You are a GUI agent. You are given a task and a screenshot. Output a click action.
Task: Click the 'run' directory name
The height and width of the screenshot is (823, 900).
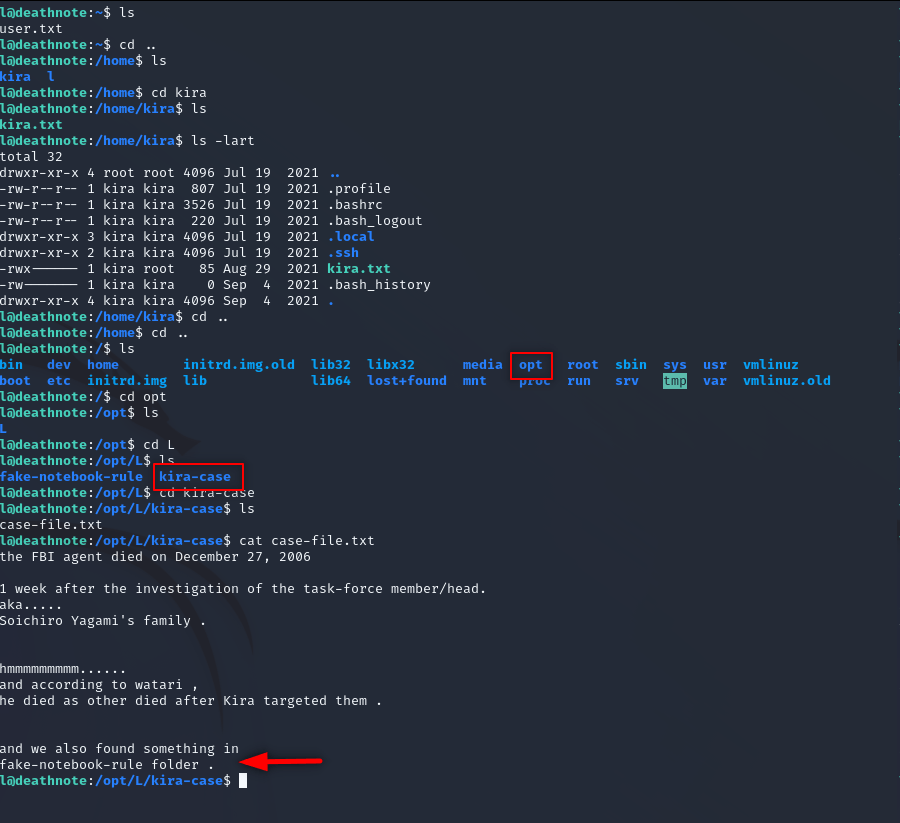(579, 381)
